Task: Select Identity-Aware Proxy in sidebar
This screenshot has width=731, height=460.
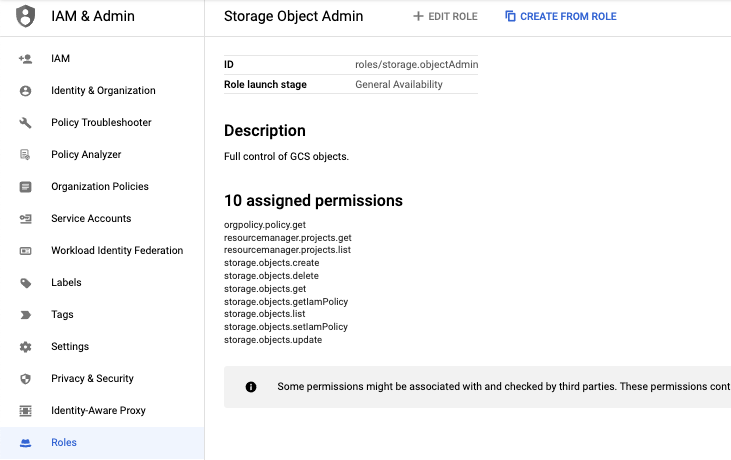Action: tap(102, 411)
